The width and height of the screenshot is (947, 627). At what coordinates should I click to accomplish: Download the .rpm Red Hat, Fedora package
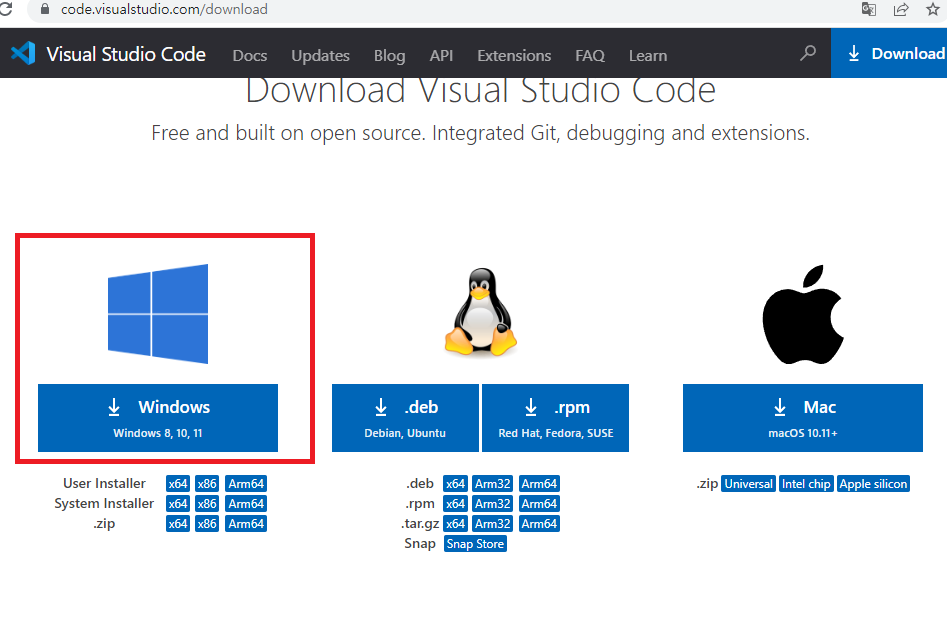pyautogui.click(x=556, y=418)
